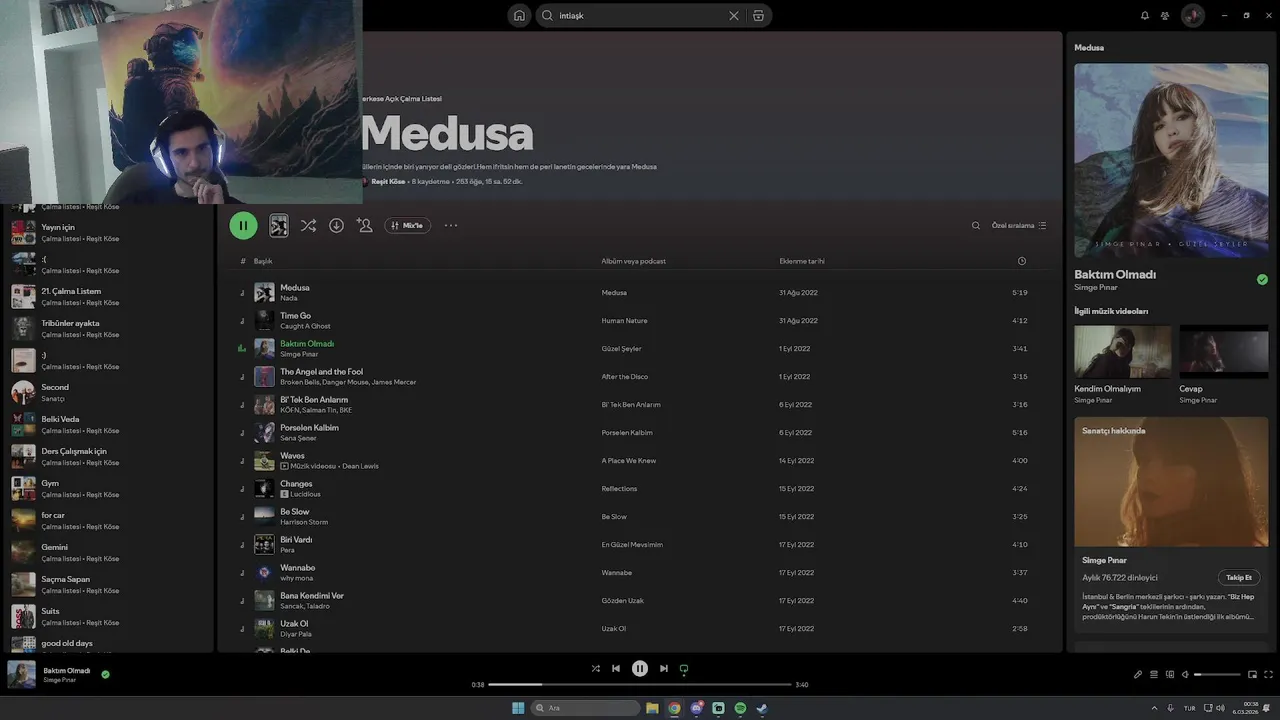Open notifications bell in Spotify top bar

pos(1145,16)
